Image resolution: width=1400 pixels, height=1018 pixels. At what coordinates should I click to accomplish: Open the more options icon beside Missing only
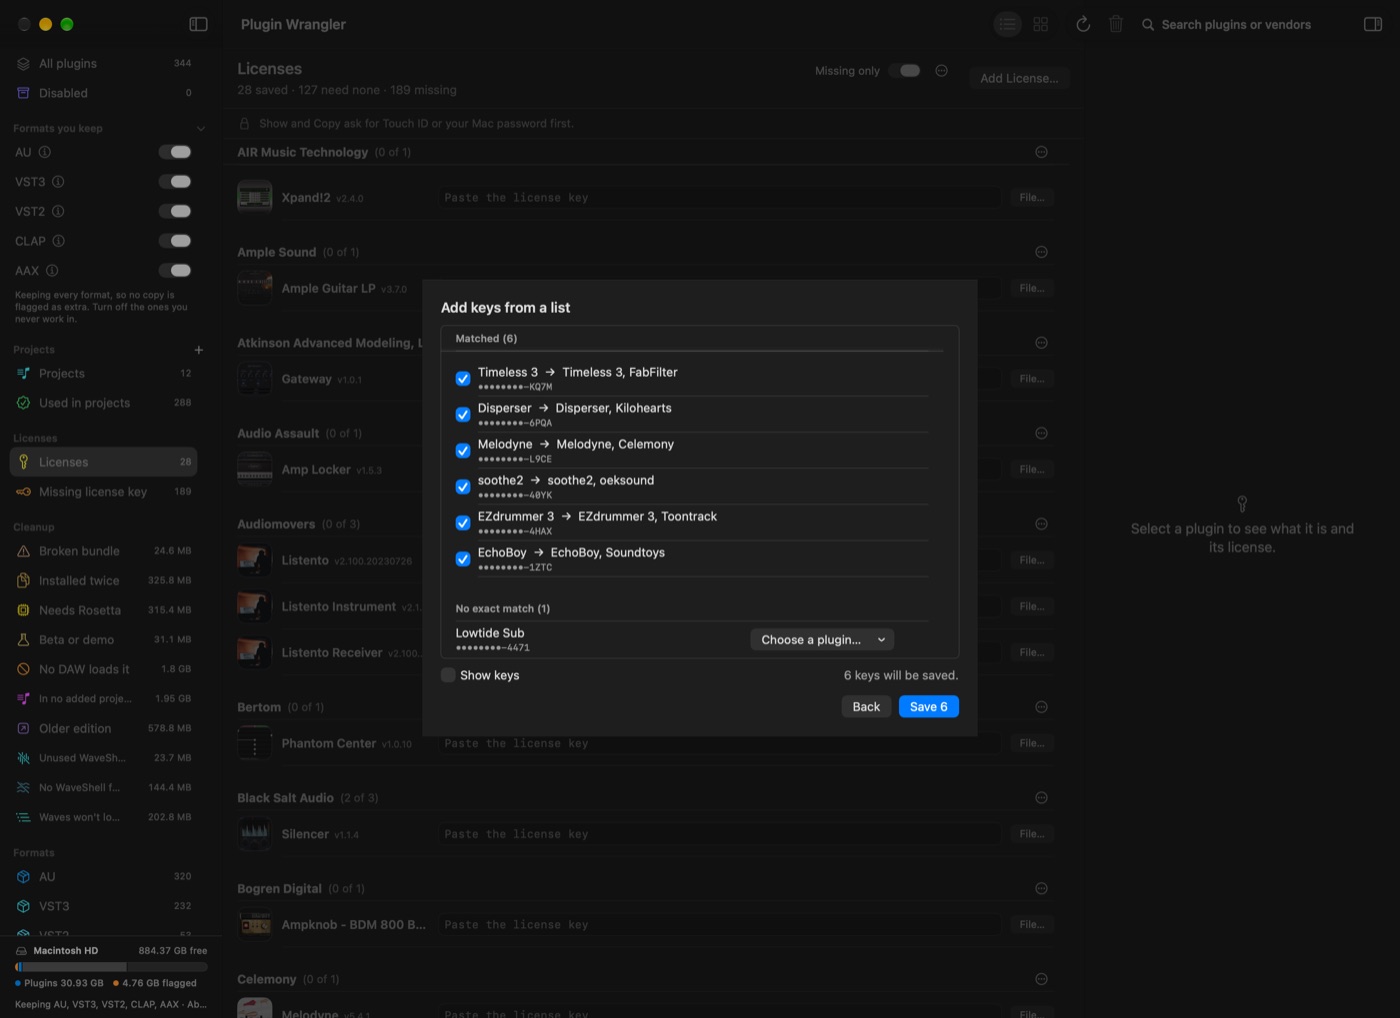[x=941, y=71]
